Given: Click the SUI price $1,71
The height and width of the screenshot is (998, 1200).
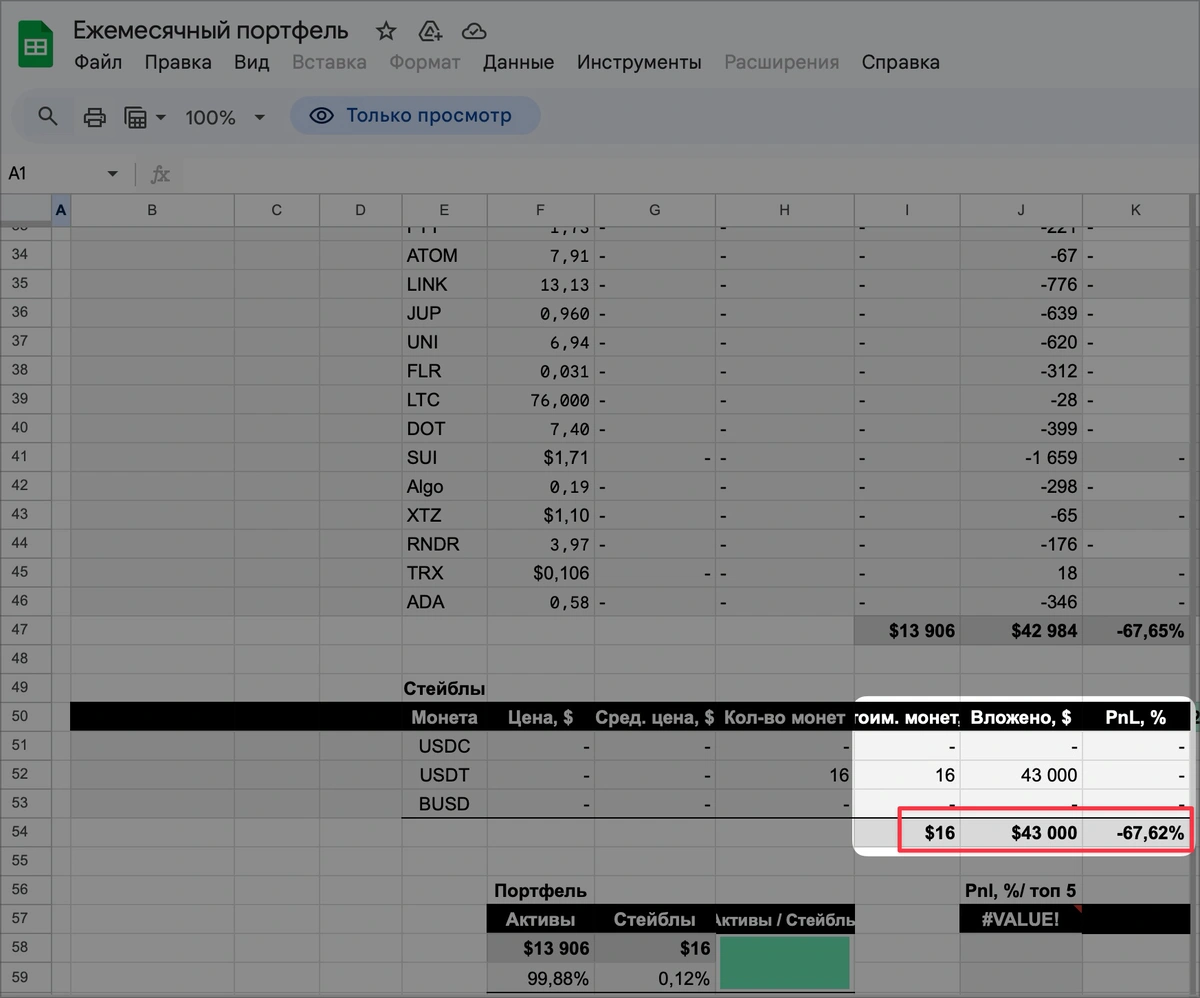Looking at the screenshot, I should [x=541, y=458].
